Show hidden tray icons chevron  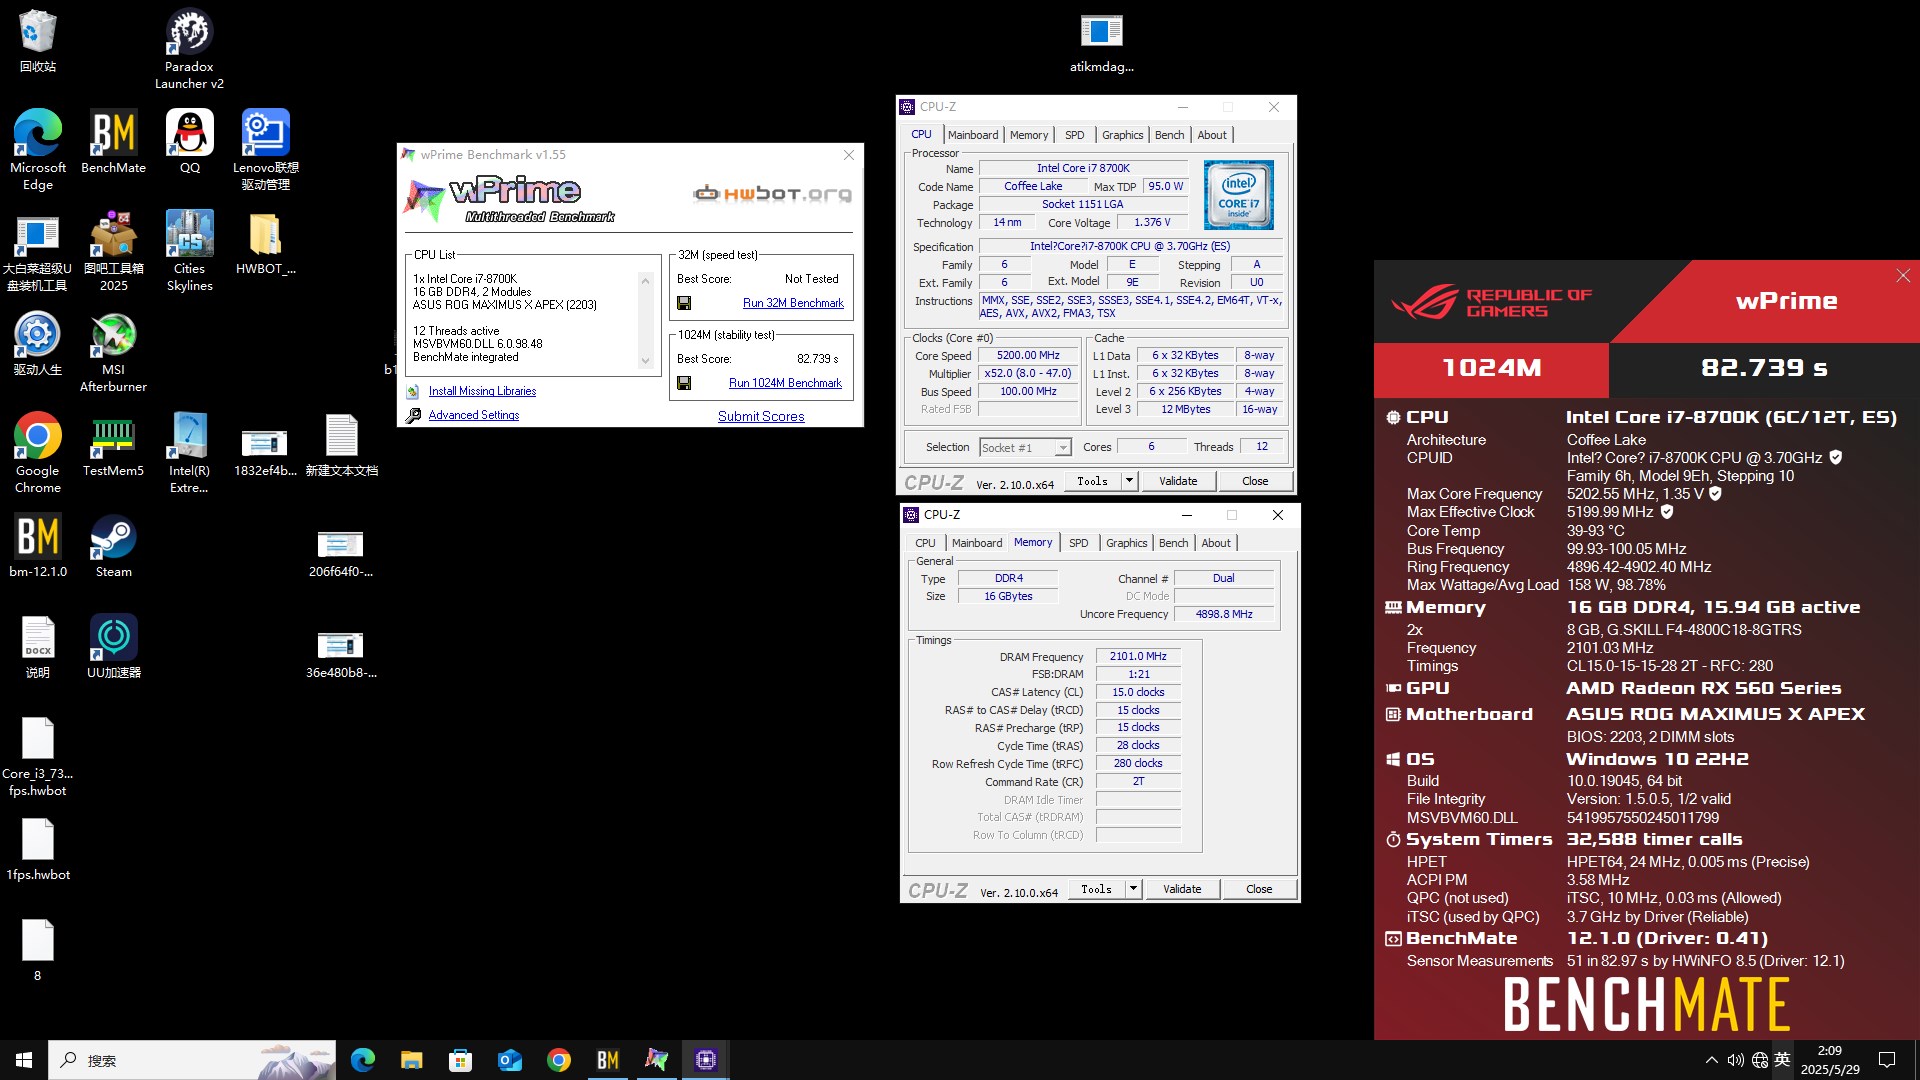point(1711,1060)
